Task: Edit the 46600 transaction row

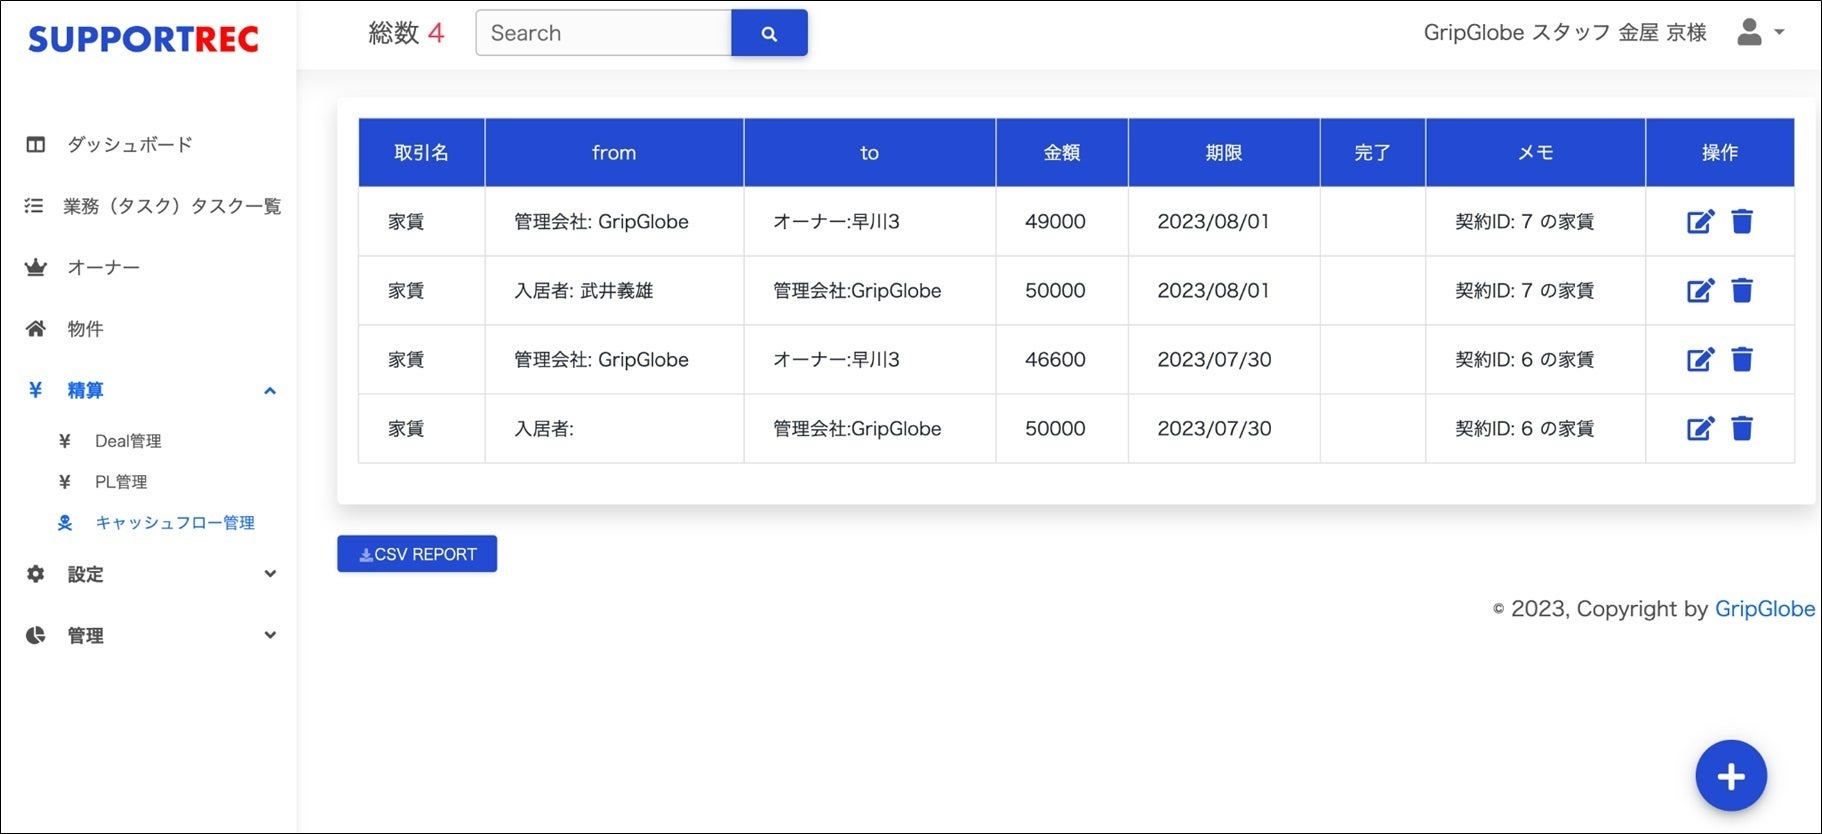Action: 1700,360
